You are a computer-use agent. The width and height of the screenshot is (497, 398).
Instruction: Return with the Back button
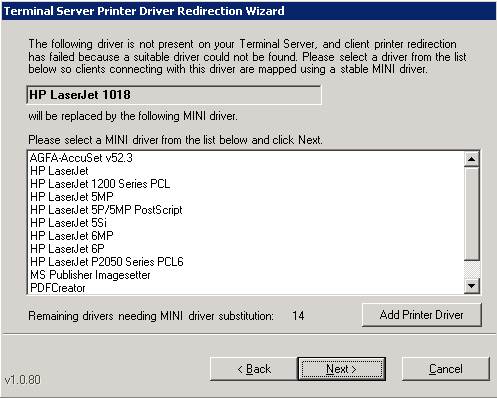point(254,369)
